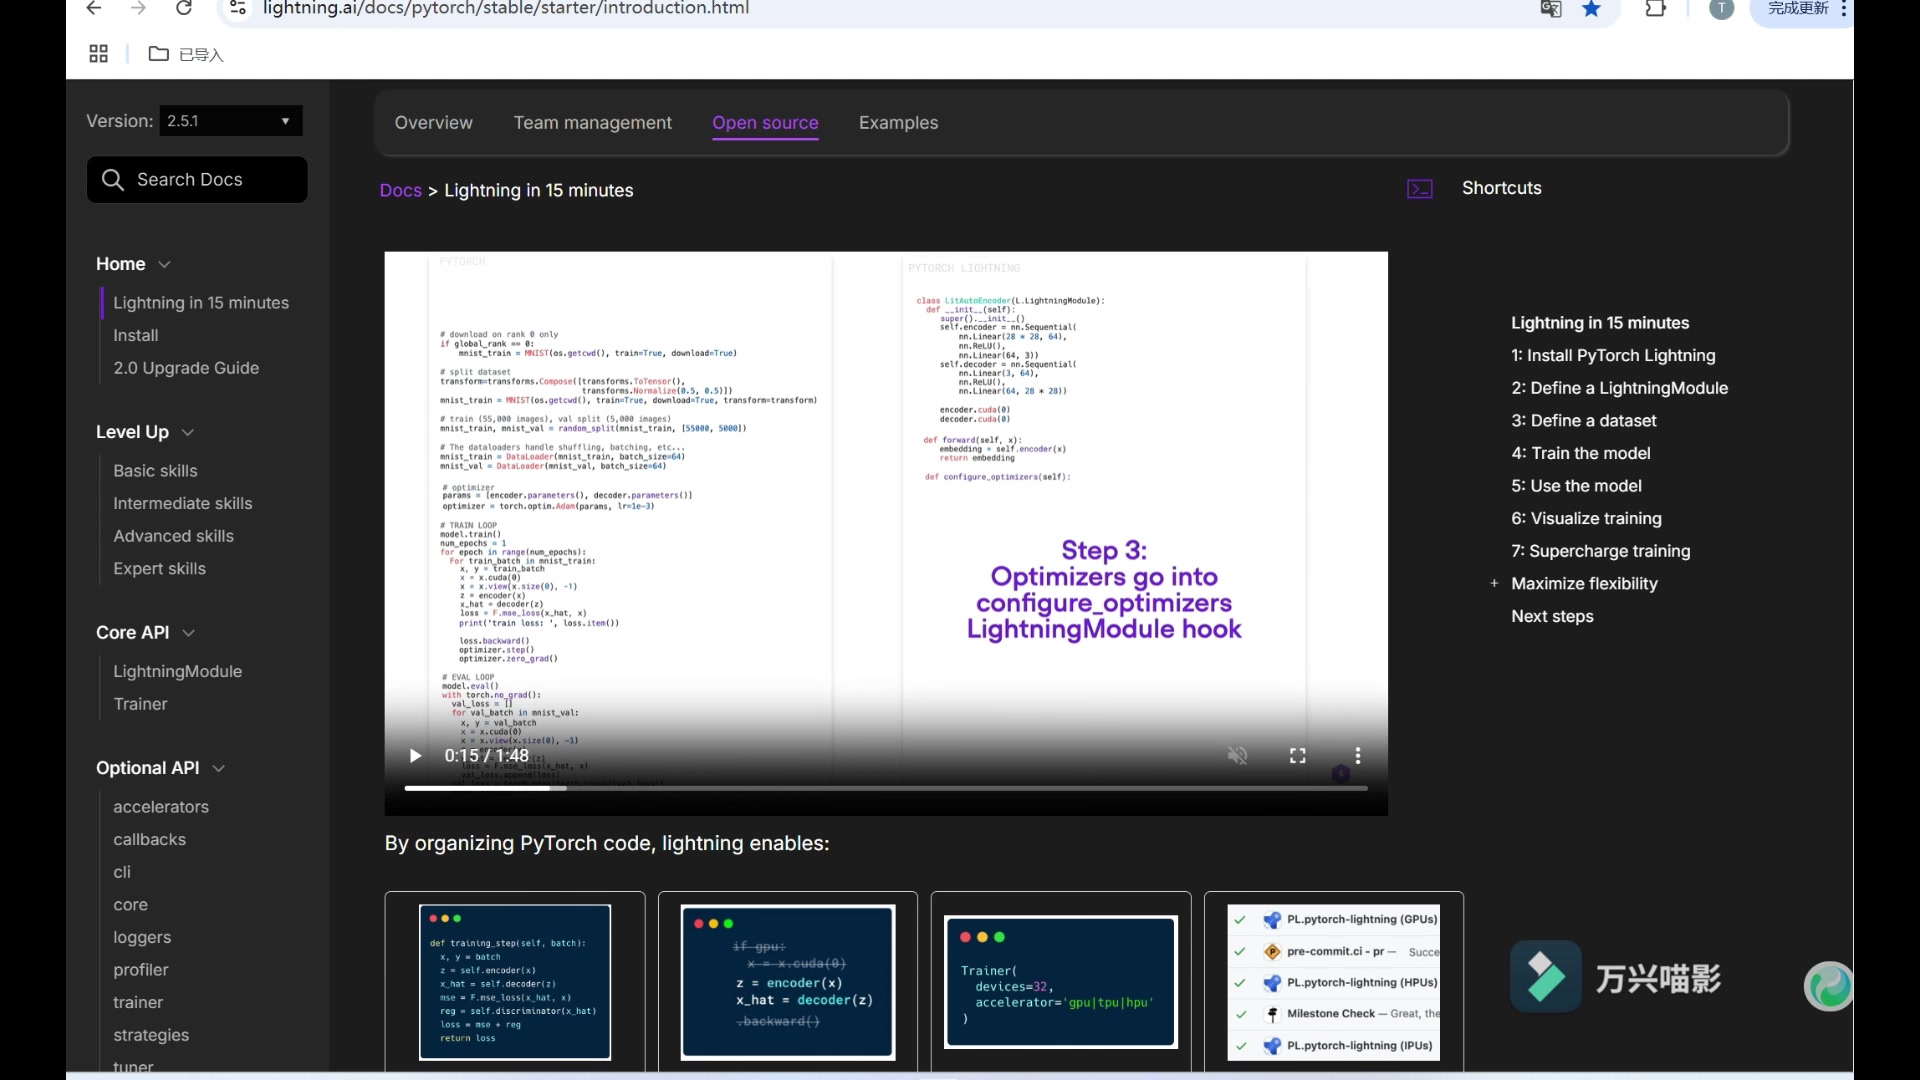This screenshot has height=1080, width=1920.
Task: Collapse the Level Up section
Action: point(188,432)
